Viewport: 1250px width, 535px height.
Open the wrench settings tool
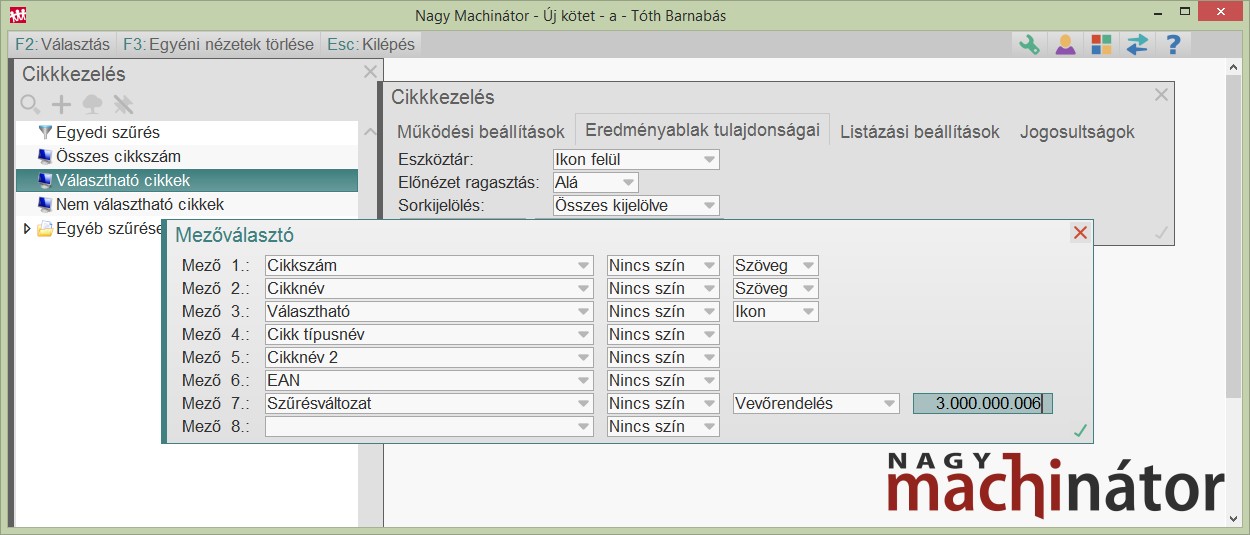[x=1029, y=44]
